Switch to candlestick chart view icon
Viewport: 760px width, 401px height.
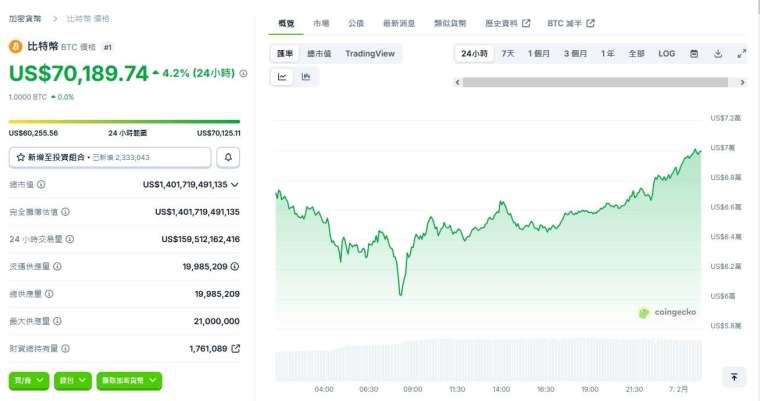coord(306,76)
